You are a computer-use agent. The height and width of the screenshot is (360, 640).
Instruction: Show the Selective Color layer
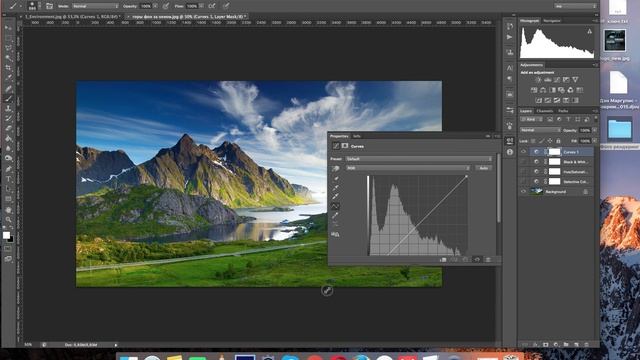pos(524,181)
